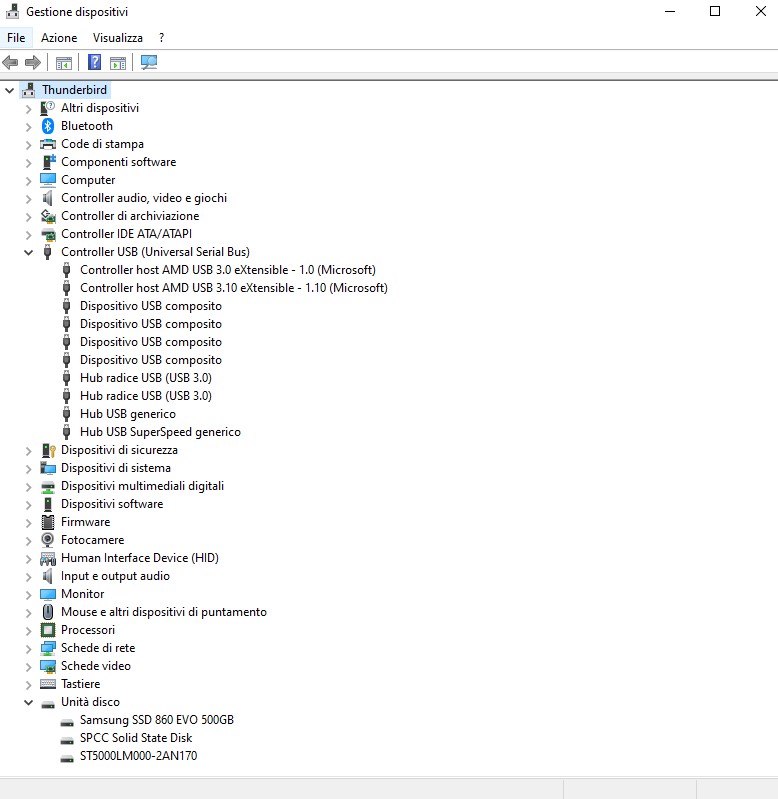Open the Visualizza menu

[x=118, y=37]
